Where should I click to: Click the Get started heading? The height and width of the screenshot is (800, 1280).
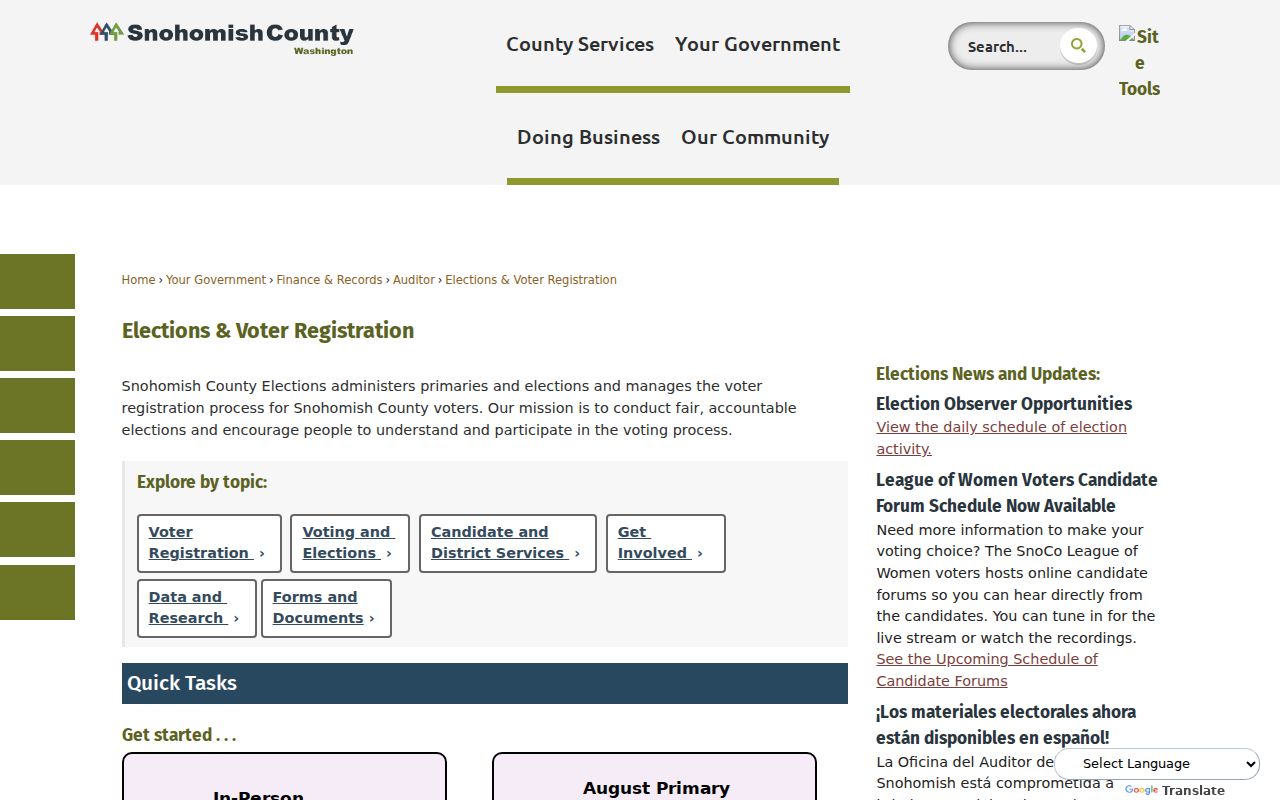179,735
